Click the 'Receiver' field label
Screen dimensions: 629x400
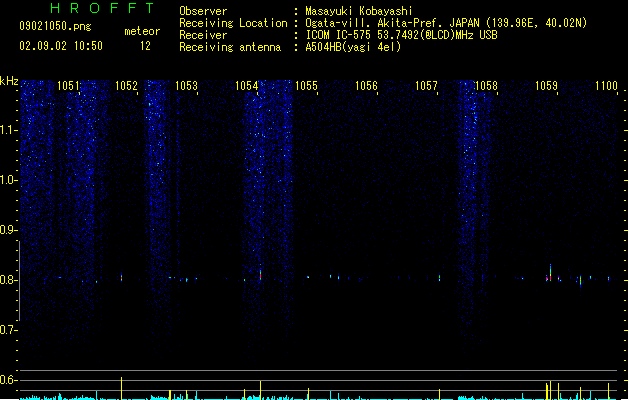point(203,35)
